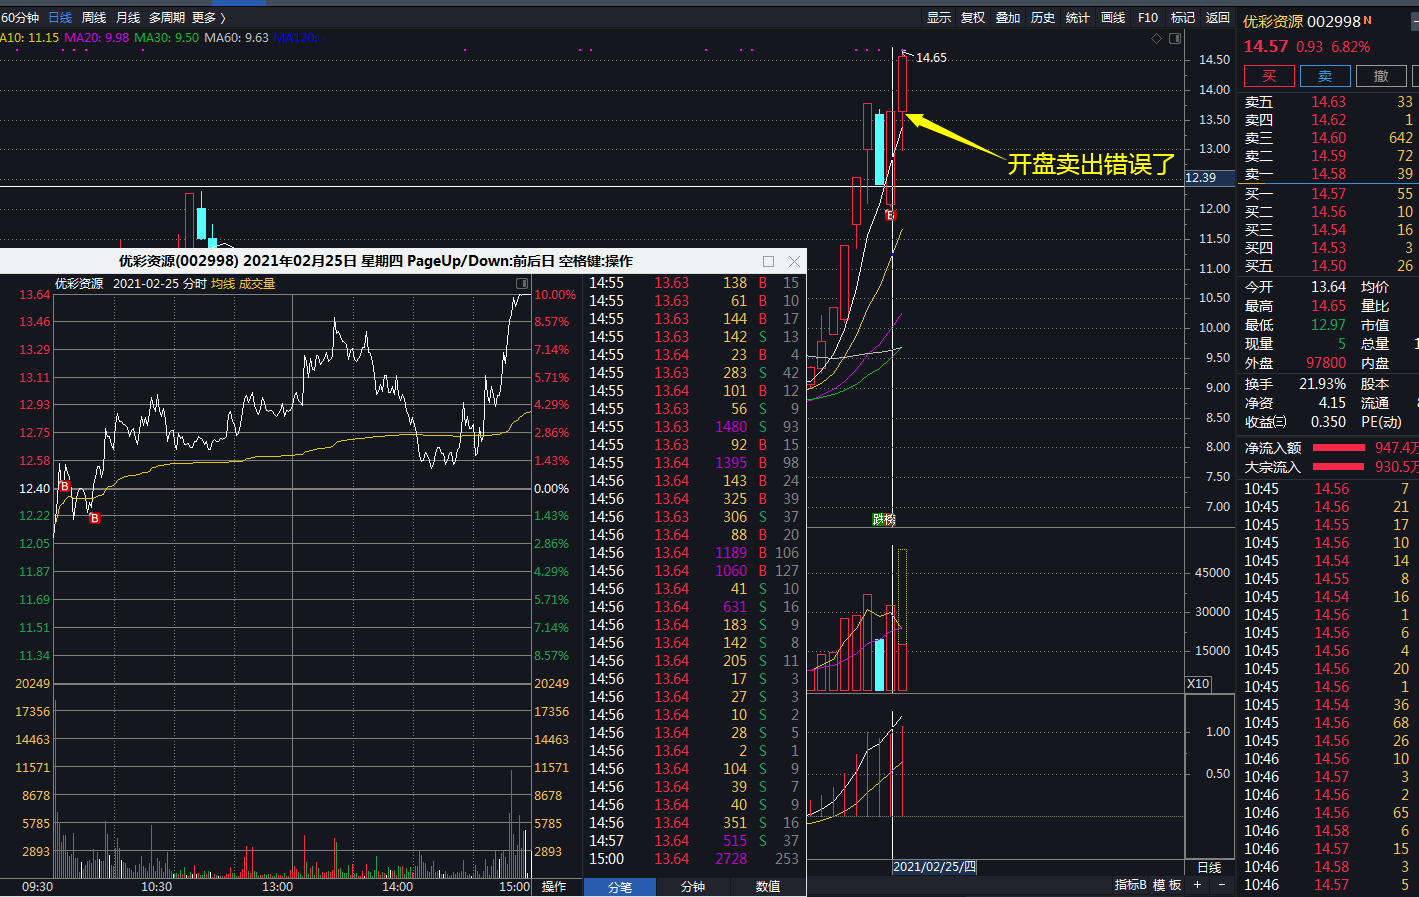The width and height of the screenshot is (1419, 897).
Task: Click the 涨板 label under the candlesticks
Action: coord(884,519)
